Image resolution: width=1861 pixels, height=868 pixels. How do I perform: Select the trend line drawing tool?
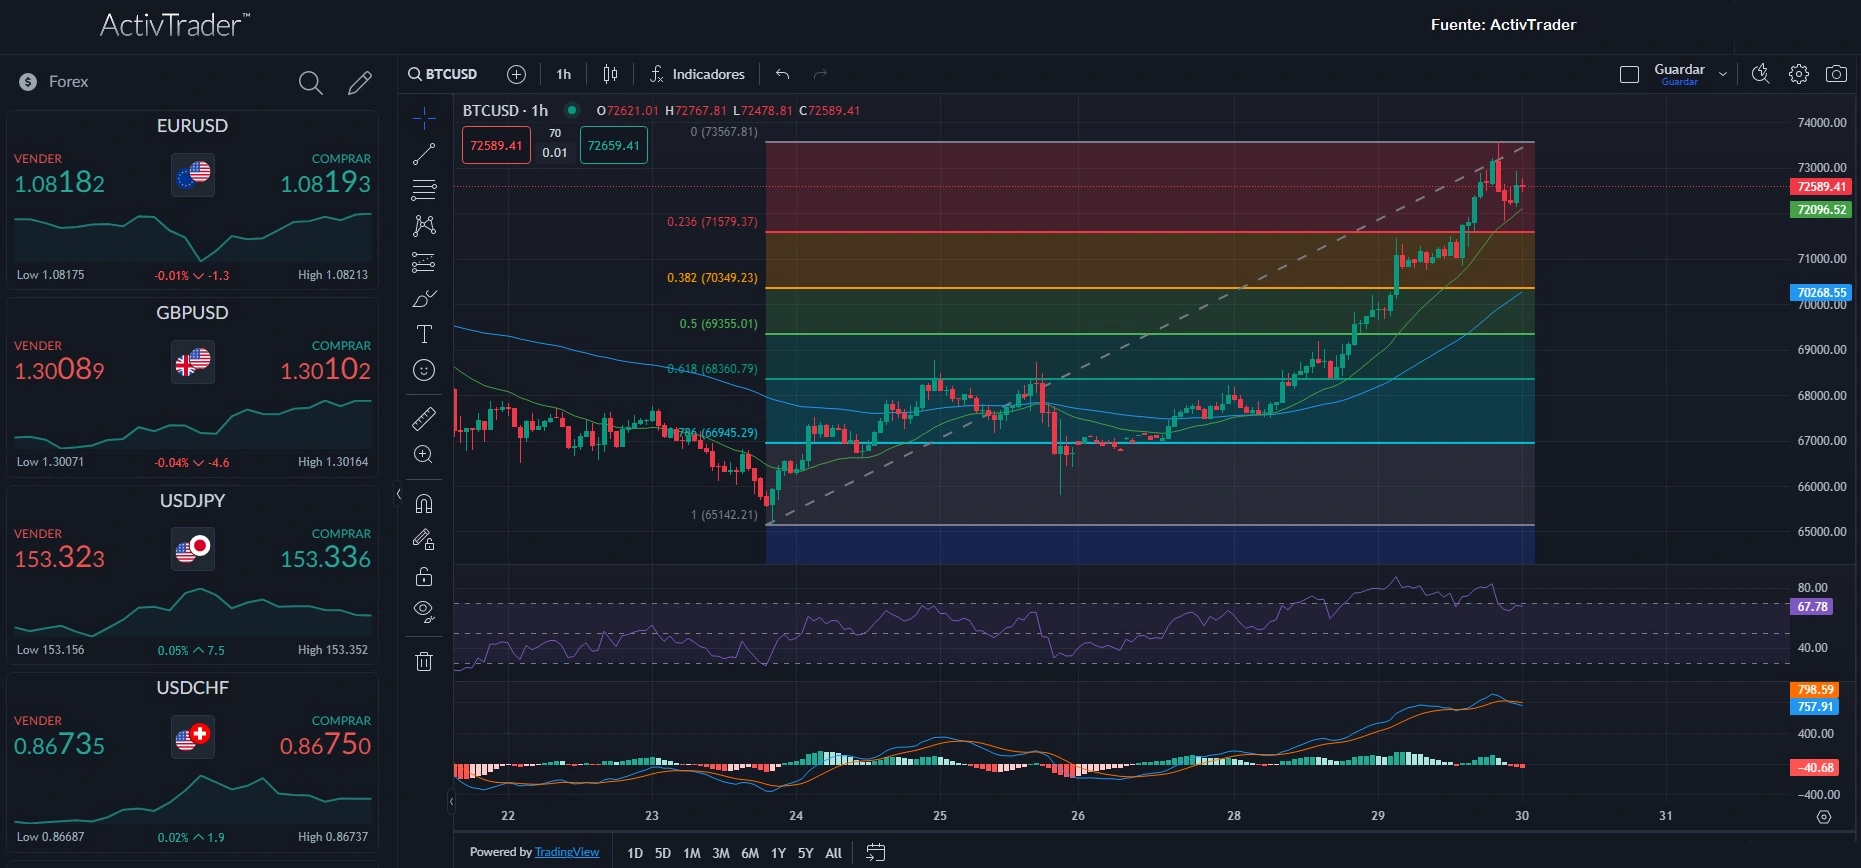tap(424, 154)
